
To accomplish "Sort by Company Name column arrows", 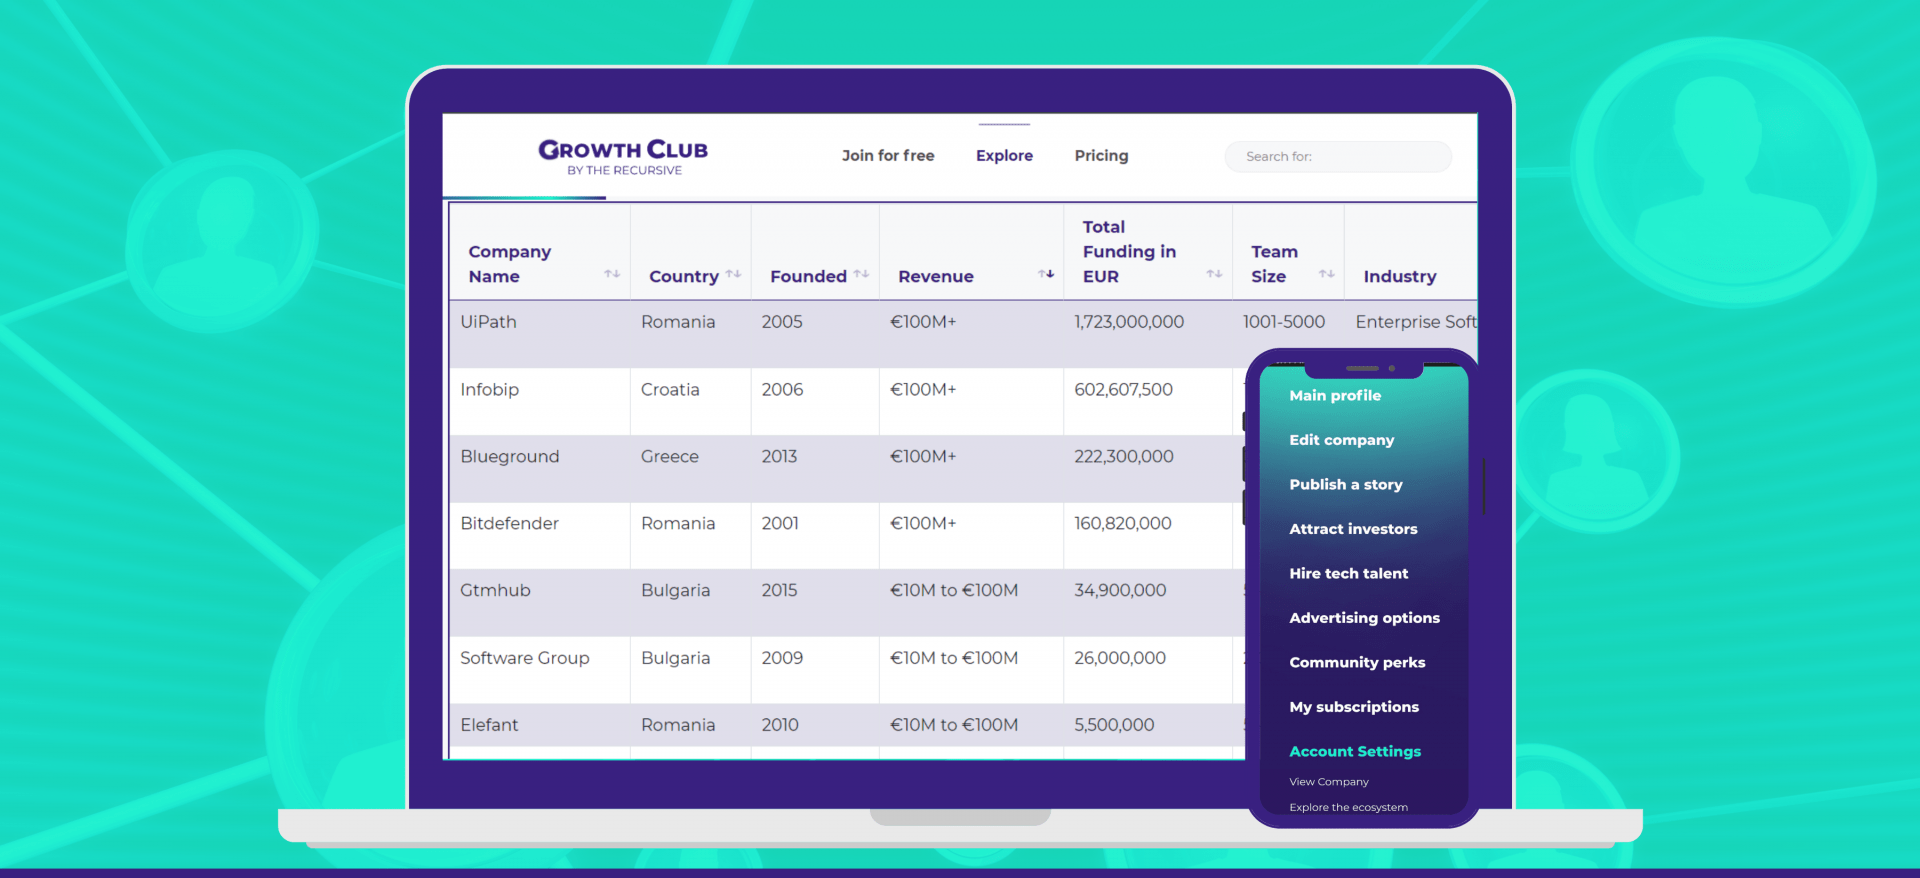I will [x=612, y=274].
